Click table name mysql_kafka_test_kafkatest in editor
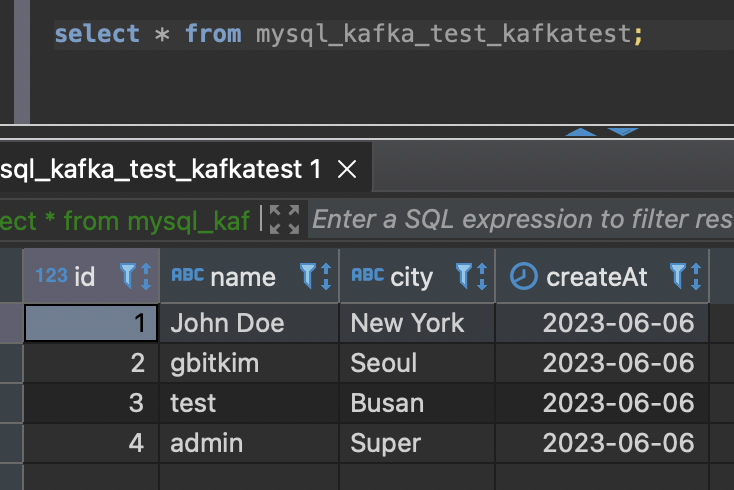734x490 pixels. tap(444, 35)
